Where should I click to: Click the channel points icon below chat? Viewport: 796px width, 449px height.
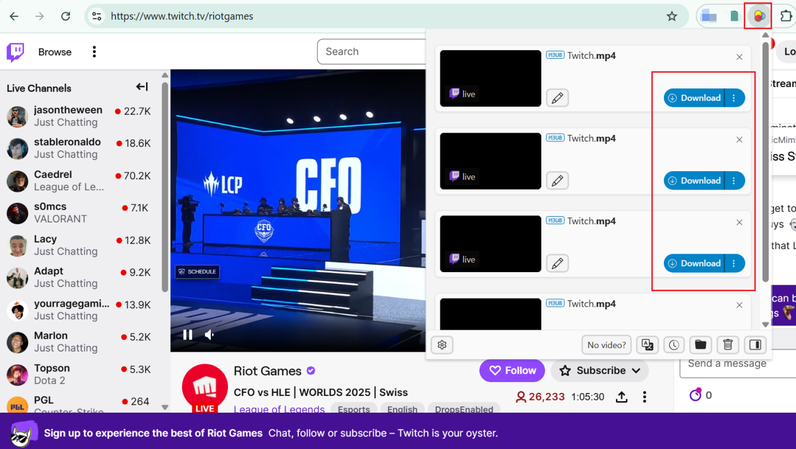(x=695, y=395)
